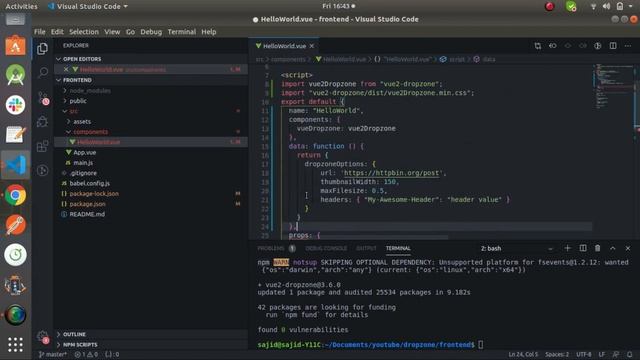Open package.json in the explorer
Screen dimensions: 640x360
point(151,204)
